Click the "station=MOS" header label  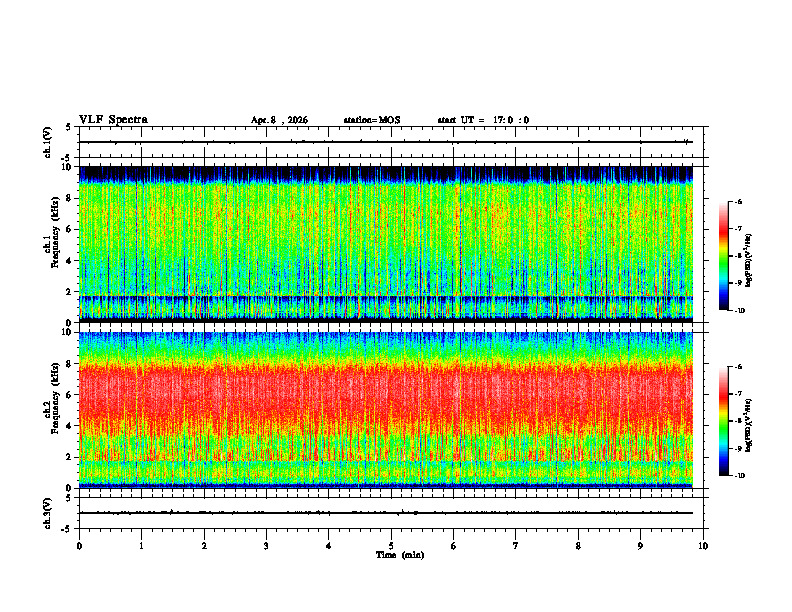coord(372,120)
